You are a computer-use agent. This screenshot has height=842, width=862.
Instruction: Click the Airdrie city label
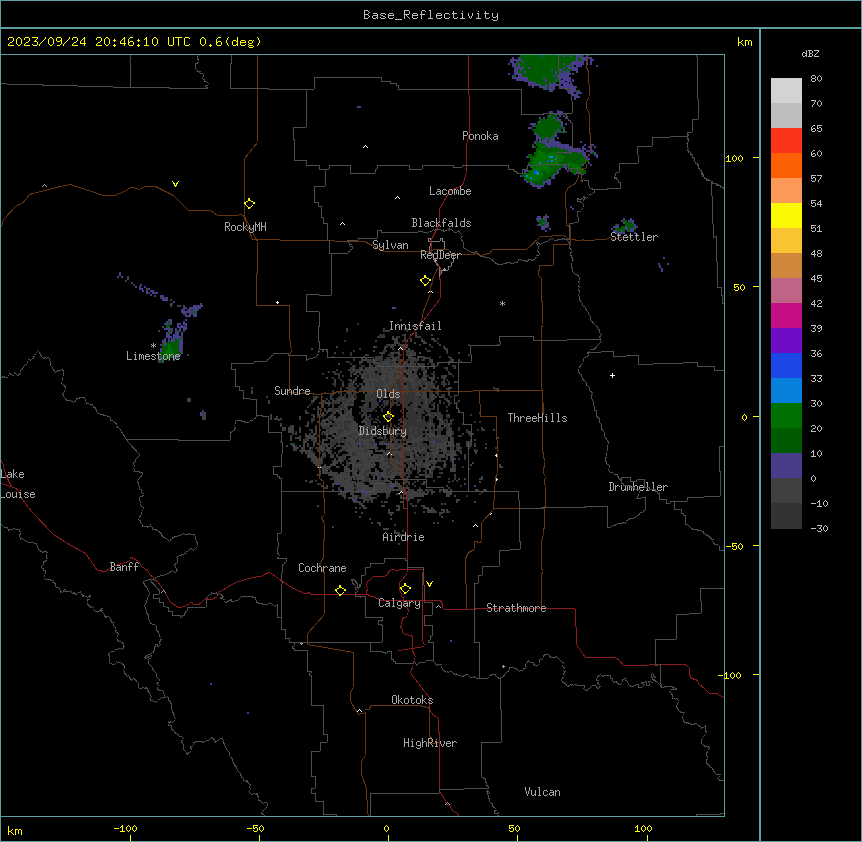tap(403, 537)
